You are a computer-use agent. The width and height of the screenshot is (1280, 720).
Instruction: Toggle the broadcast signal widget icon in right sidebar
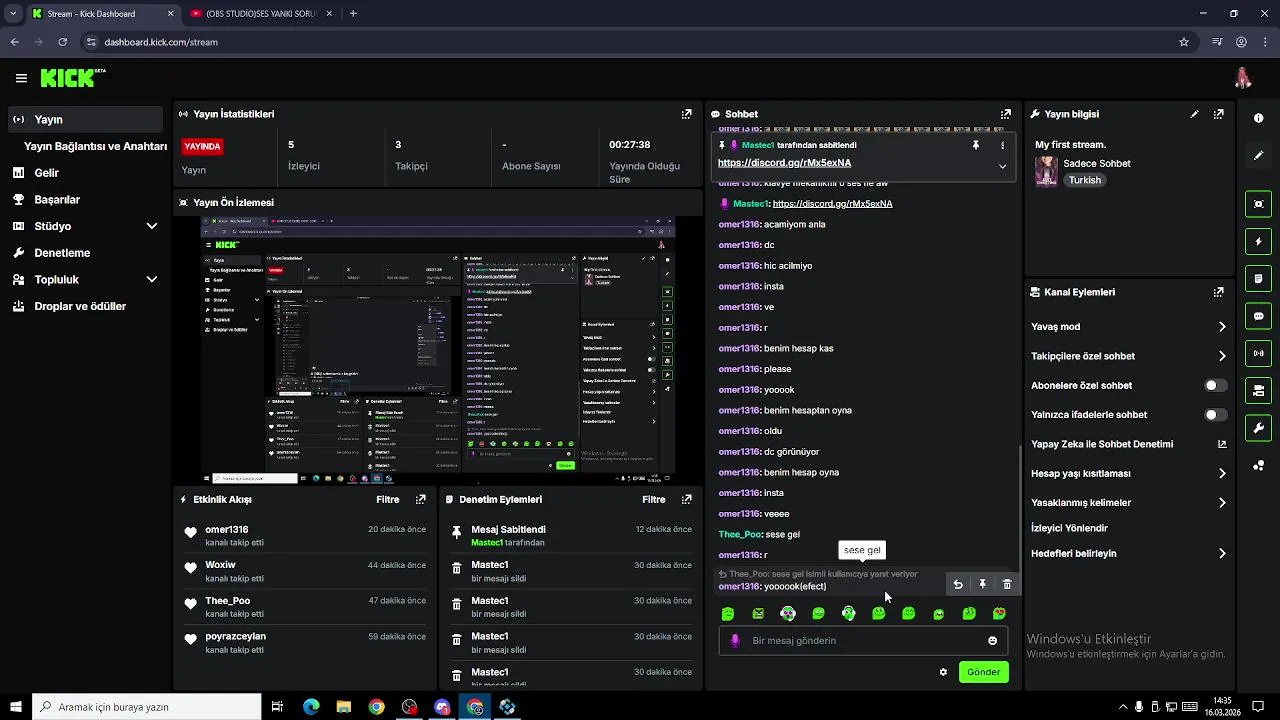point(1258,353)
